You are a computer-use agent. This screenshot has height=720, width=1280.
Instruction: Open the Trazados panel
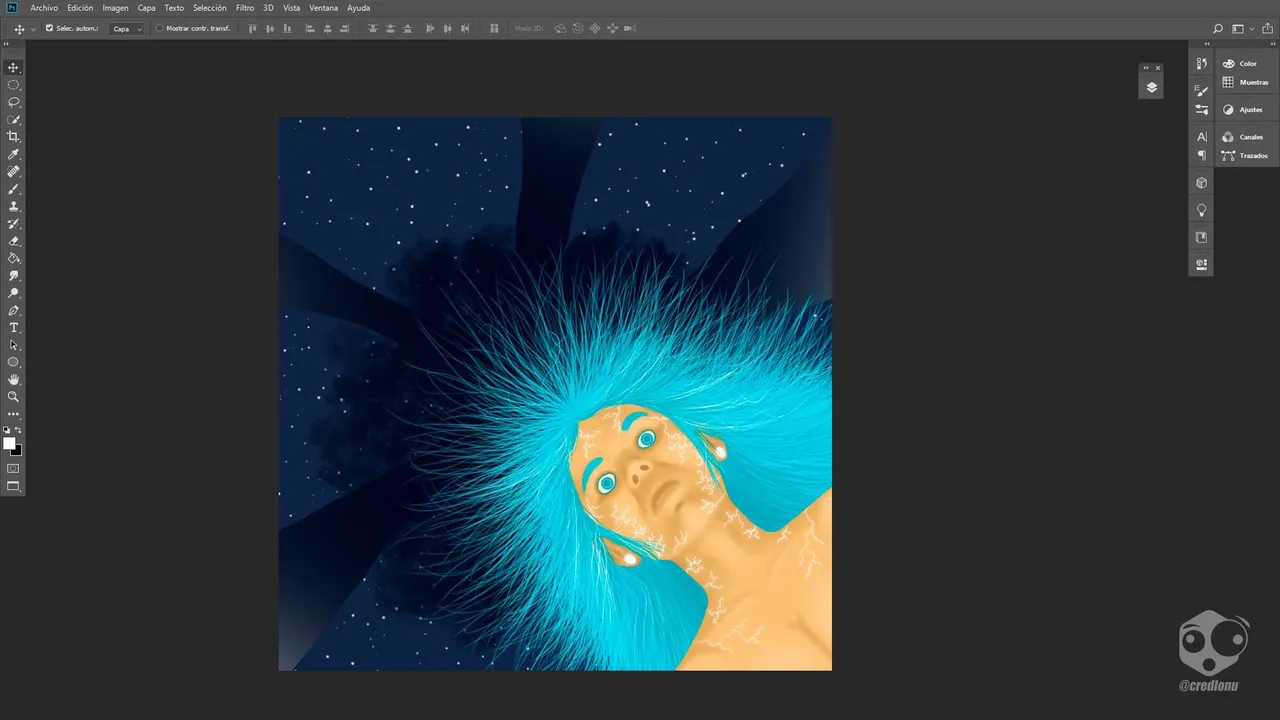click(x=1247, y=156)
